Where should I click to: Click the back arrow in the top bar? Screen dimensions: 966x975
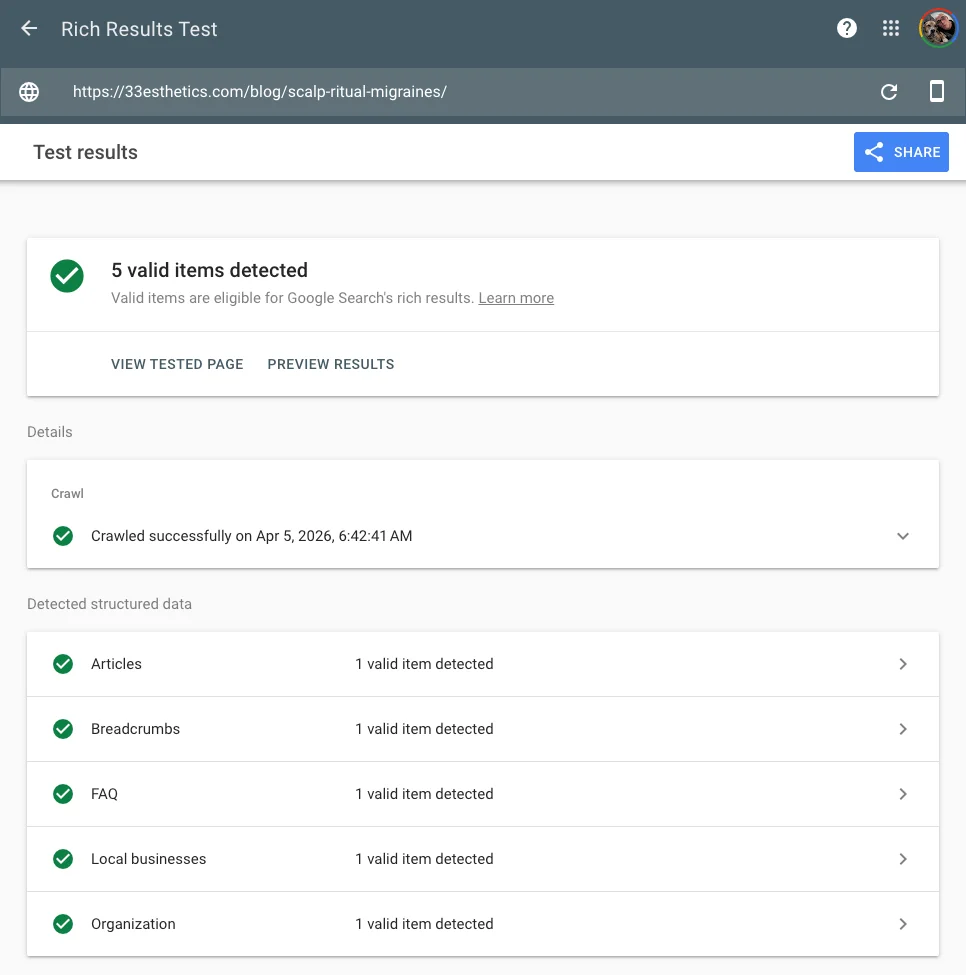click(28, 28)
